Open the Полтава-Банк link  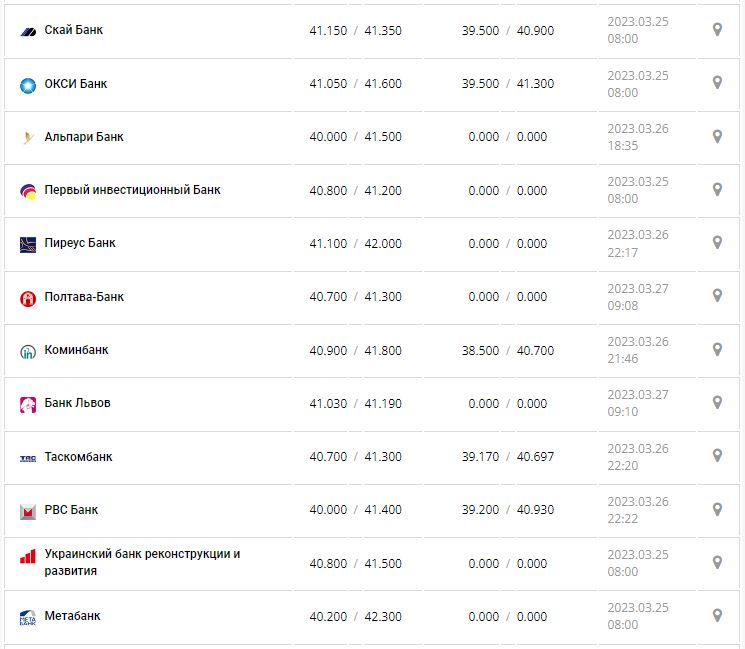(84, 297)
